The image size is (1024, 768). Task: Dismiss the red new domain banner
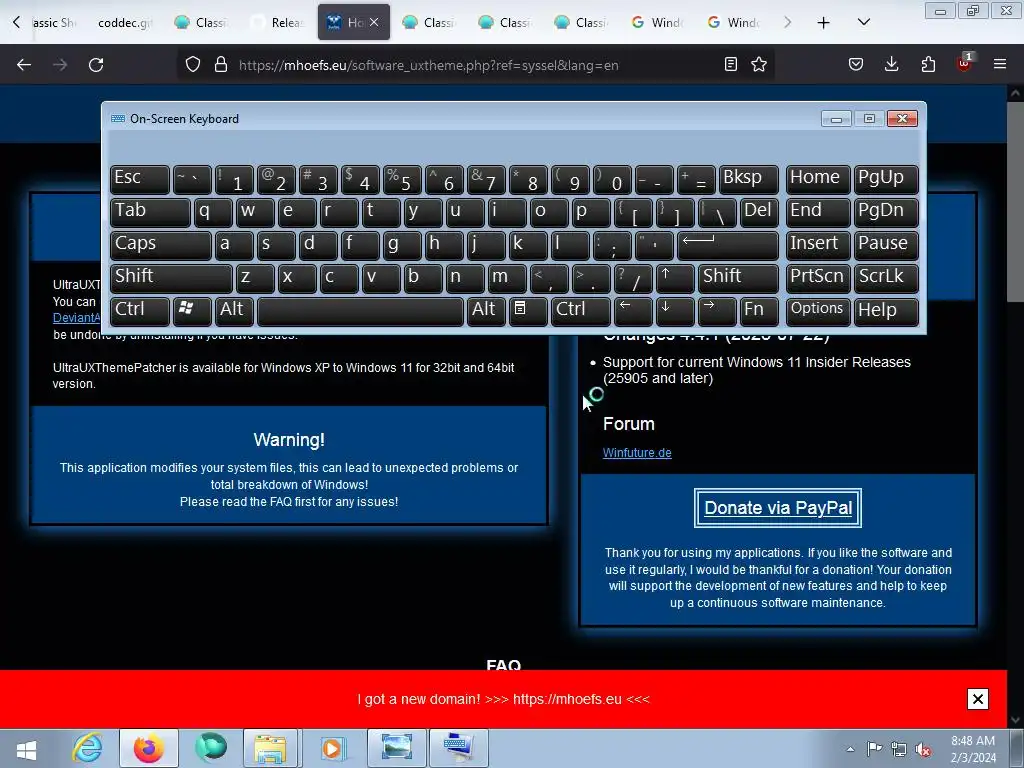(978, 699)
